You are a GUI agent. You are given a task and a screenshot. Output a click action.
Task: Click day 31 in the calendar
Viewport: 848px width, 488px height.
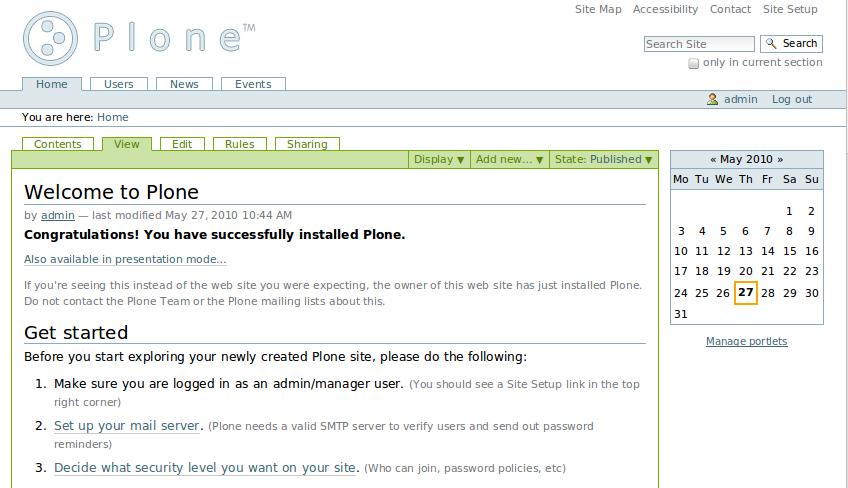coord(681,314)
